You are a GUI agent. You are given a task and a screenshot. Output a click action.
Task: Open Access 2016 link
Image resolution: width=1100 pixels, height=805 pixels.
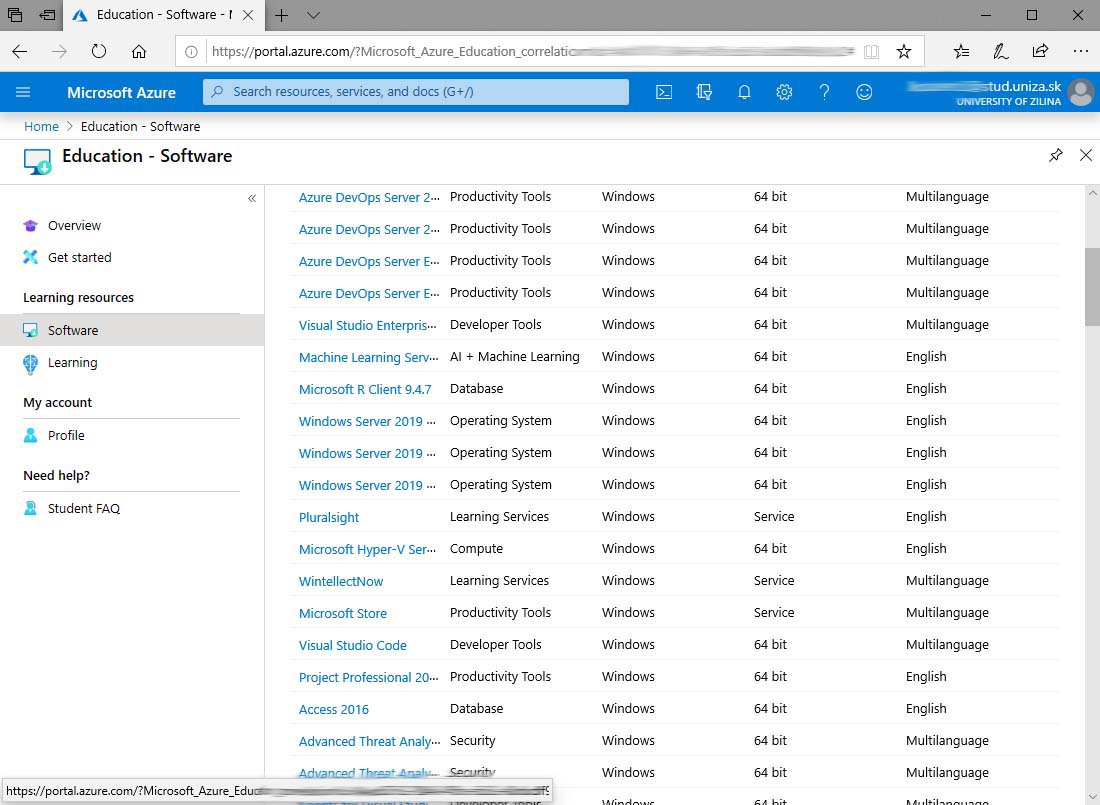(333, 710)
